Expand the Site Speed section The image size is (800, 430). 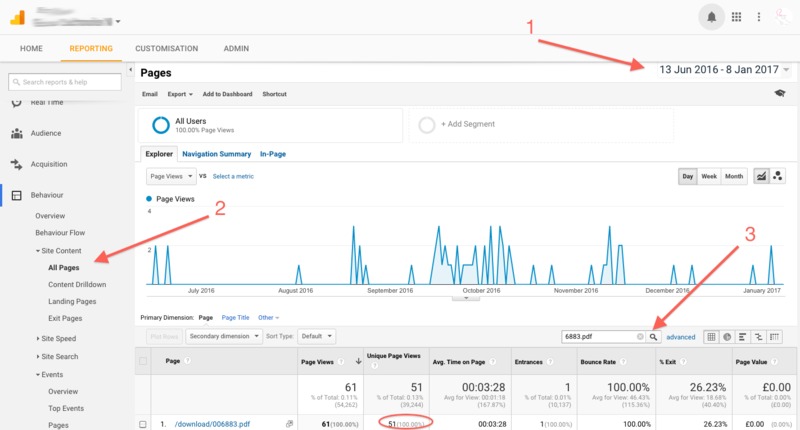59,339
